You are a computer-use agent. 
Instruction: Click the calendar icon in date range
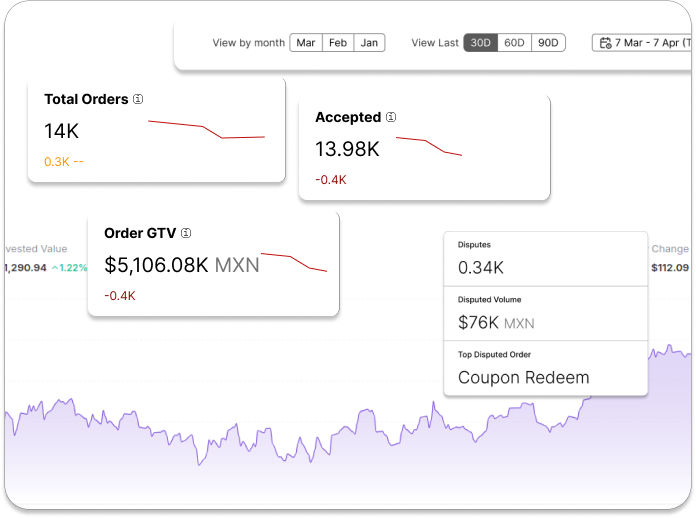pos(605,43)
